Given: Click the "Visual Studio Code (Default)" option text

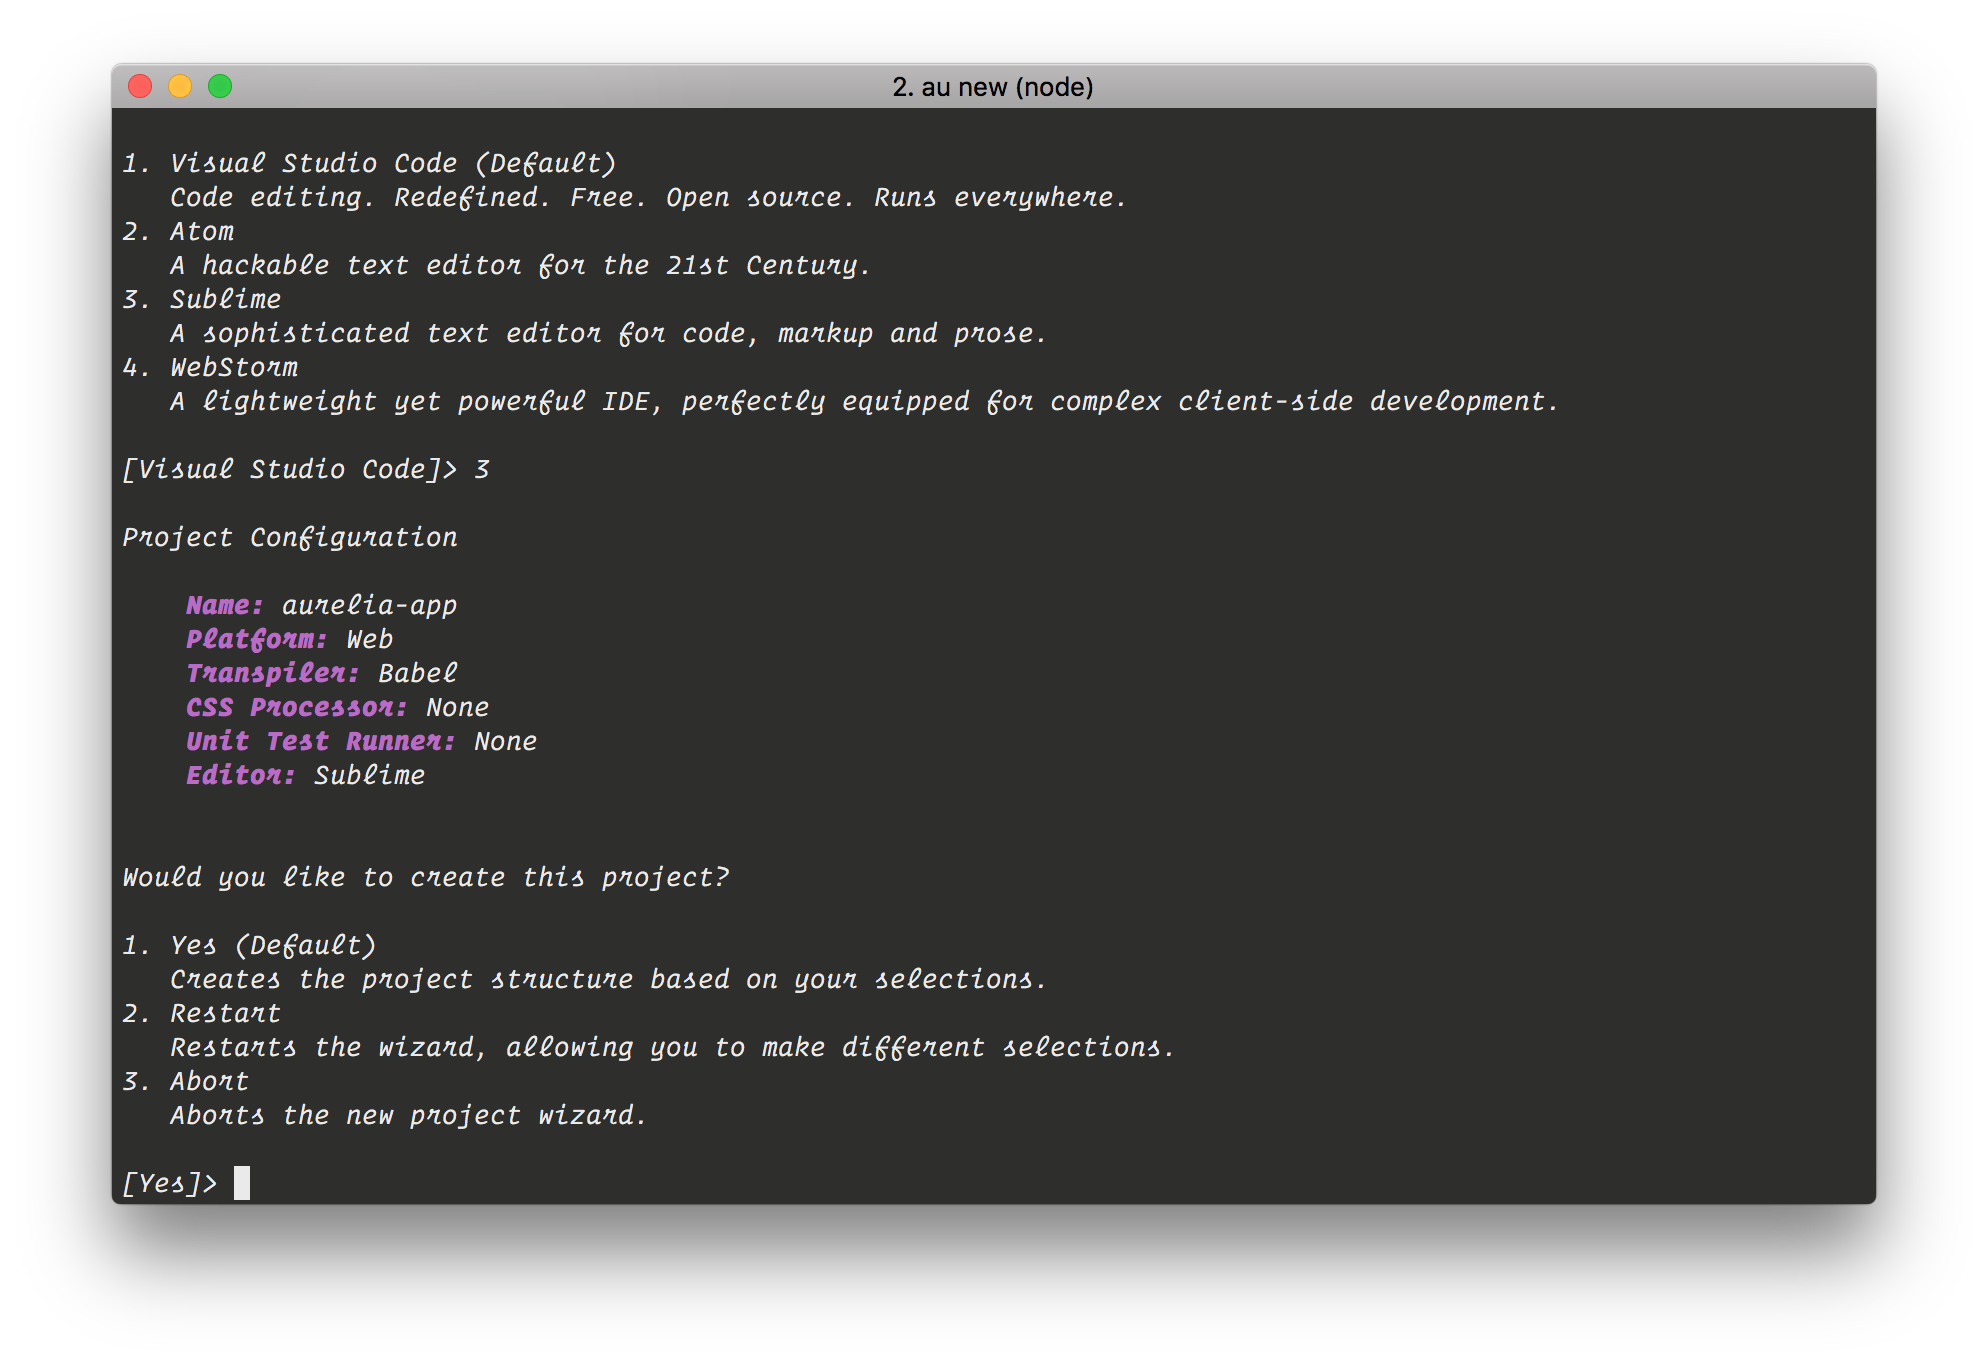Looking at the screenshot, I should pos(392,163).
